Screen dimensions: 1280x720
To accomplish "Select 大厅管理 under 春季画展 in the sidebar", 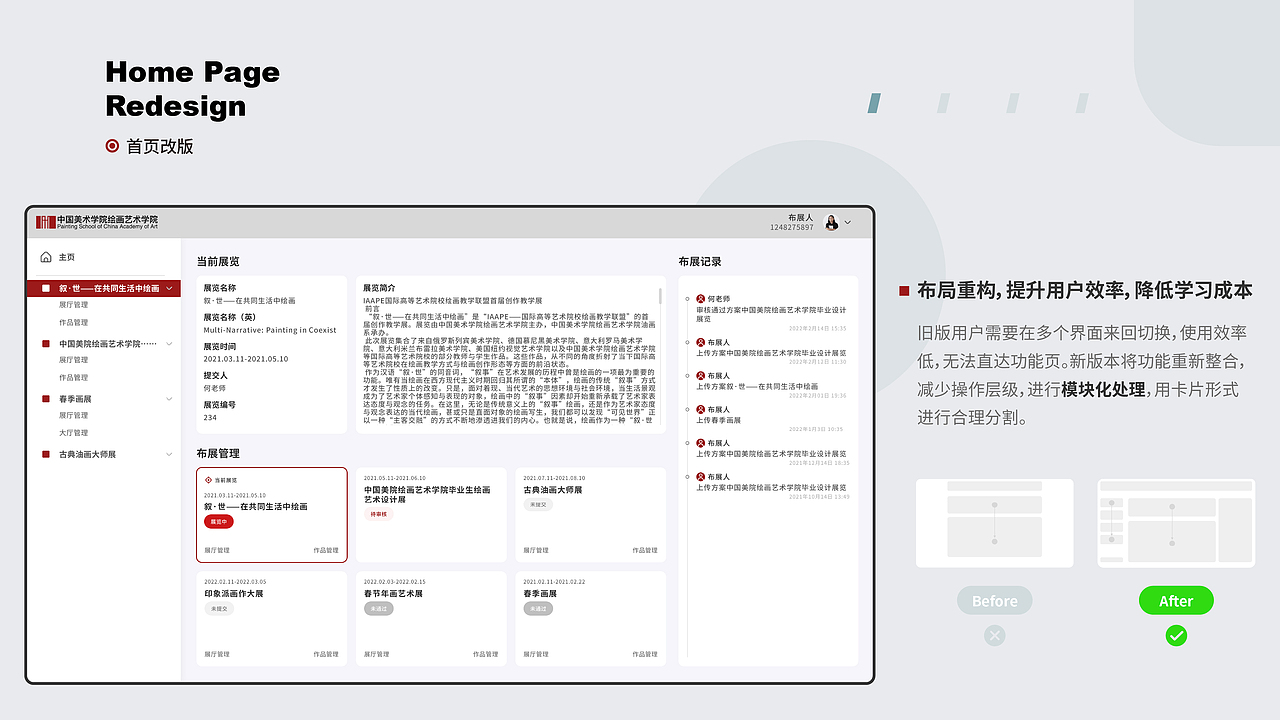I will tap(73, 433).
